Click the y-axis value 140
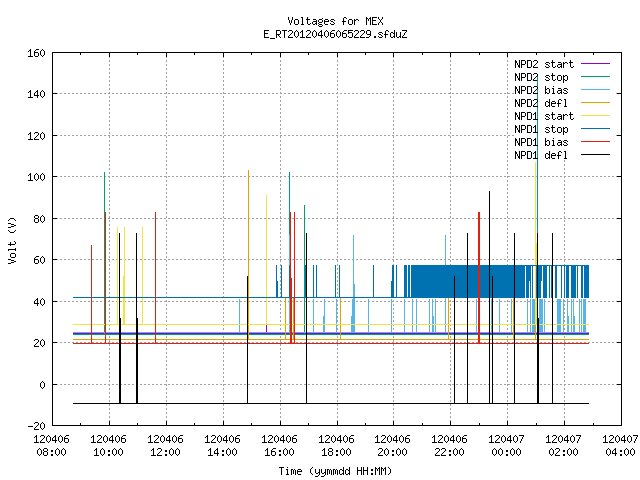 coord(36,94)
